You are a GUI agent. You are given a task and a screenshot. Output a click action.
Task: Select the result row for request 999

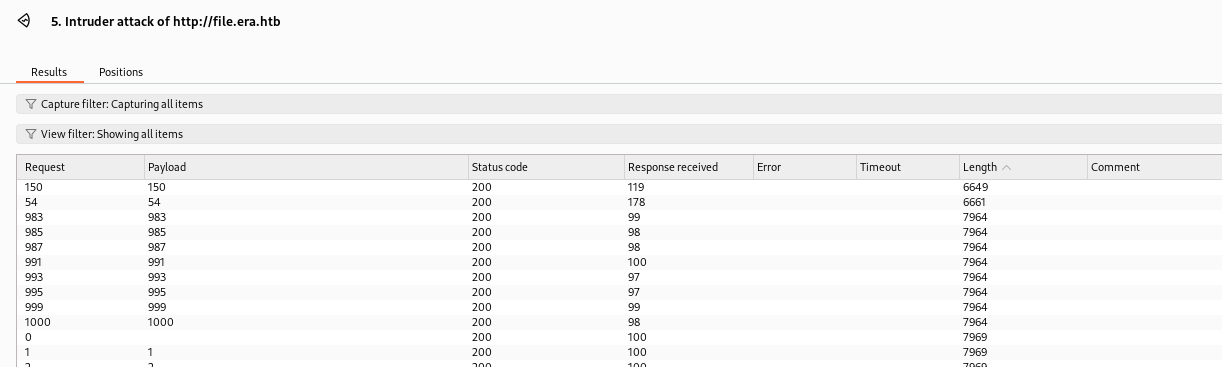tap(619, 307)
